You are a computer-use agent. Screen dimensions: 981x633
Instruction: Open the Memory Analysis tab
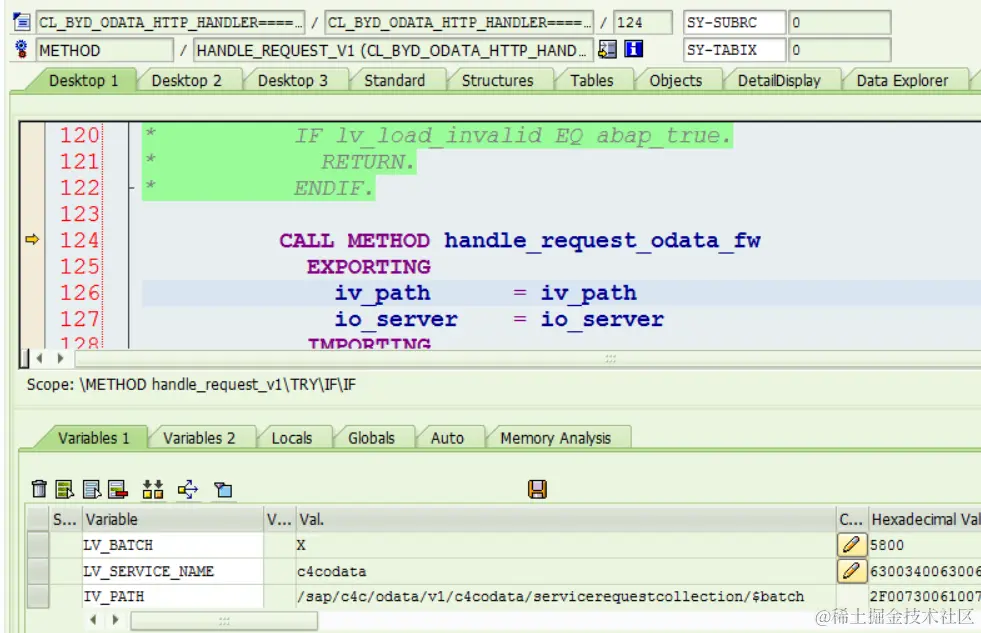pyautogui.click(x=556, y=438)
